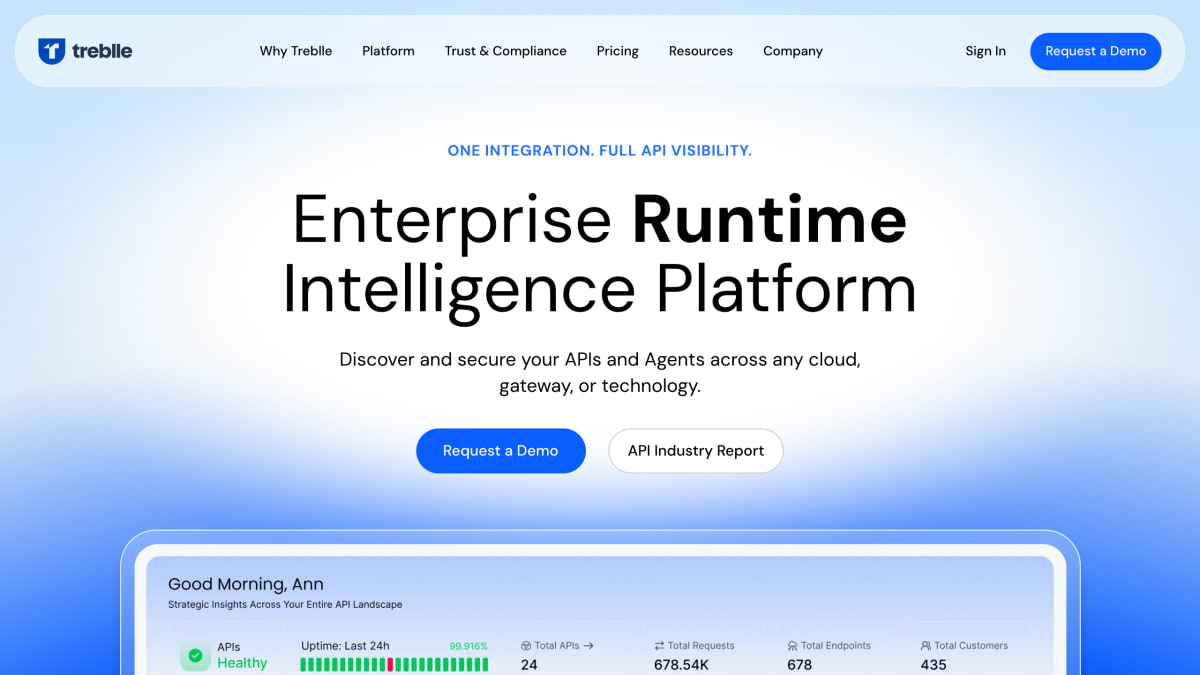Click the 'Strategic Insights Across Your Entire API Landscape' subtitle

(x=285, y=605)
